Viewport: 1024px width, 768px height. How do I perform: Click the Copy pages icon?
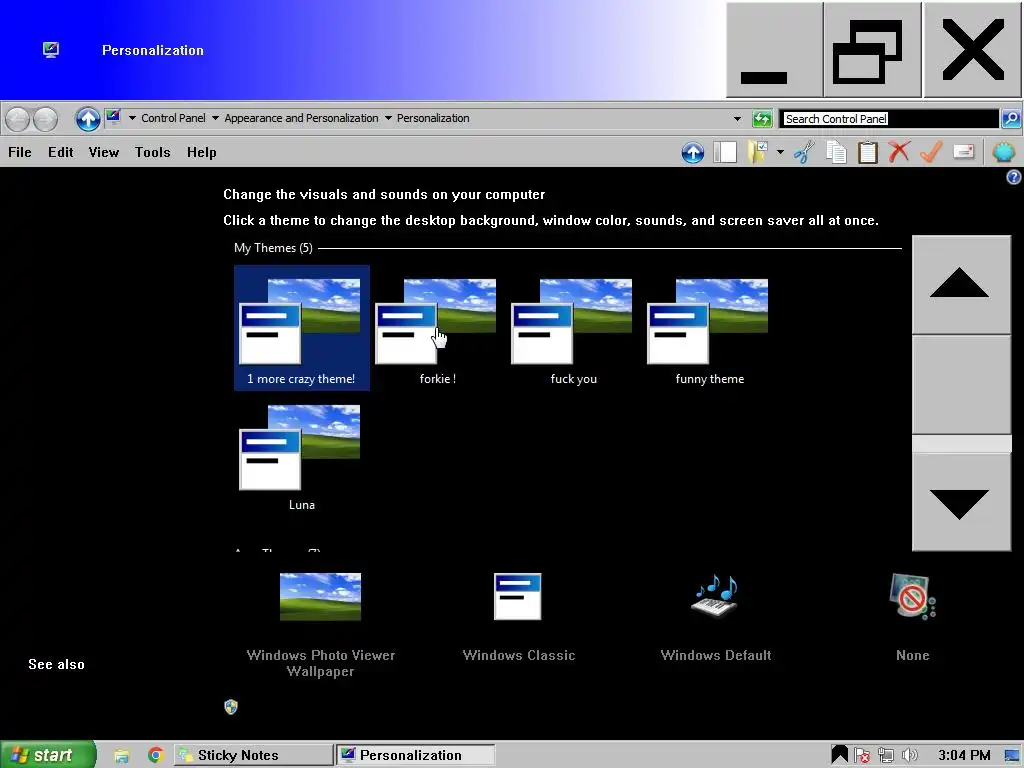pyautogui.click(x=836, y=152)
